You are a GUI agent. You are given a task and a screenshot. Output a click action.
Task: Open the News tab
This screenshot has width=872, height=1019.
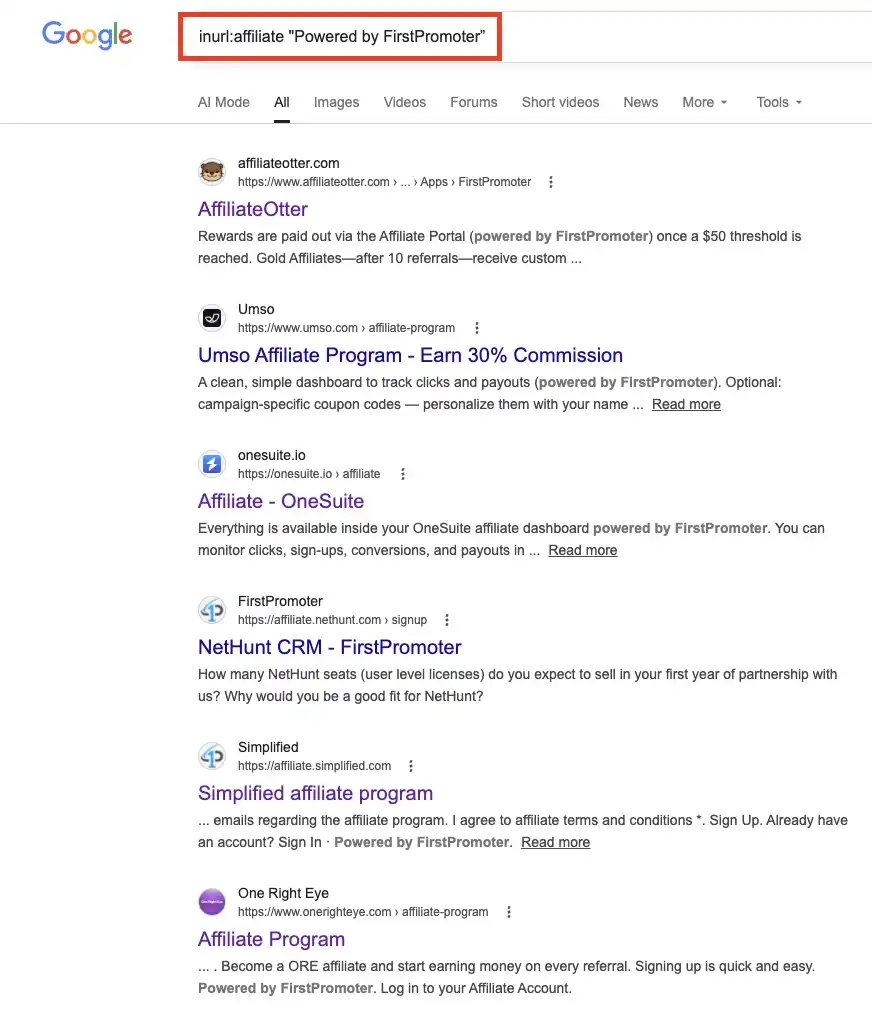pos(640,102)
